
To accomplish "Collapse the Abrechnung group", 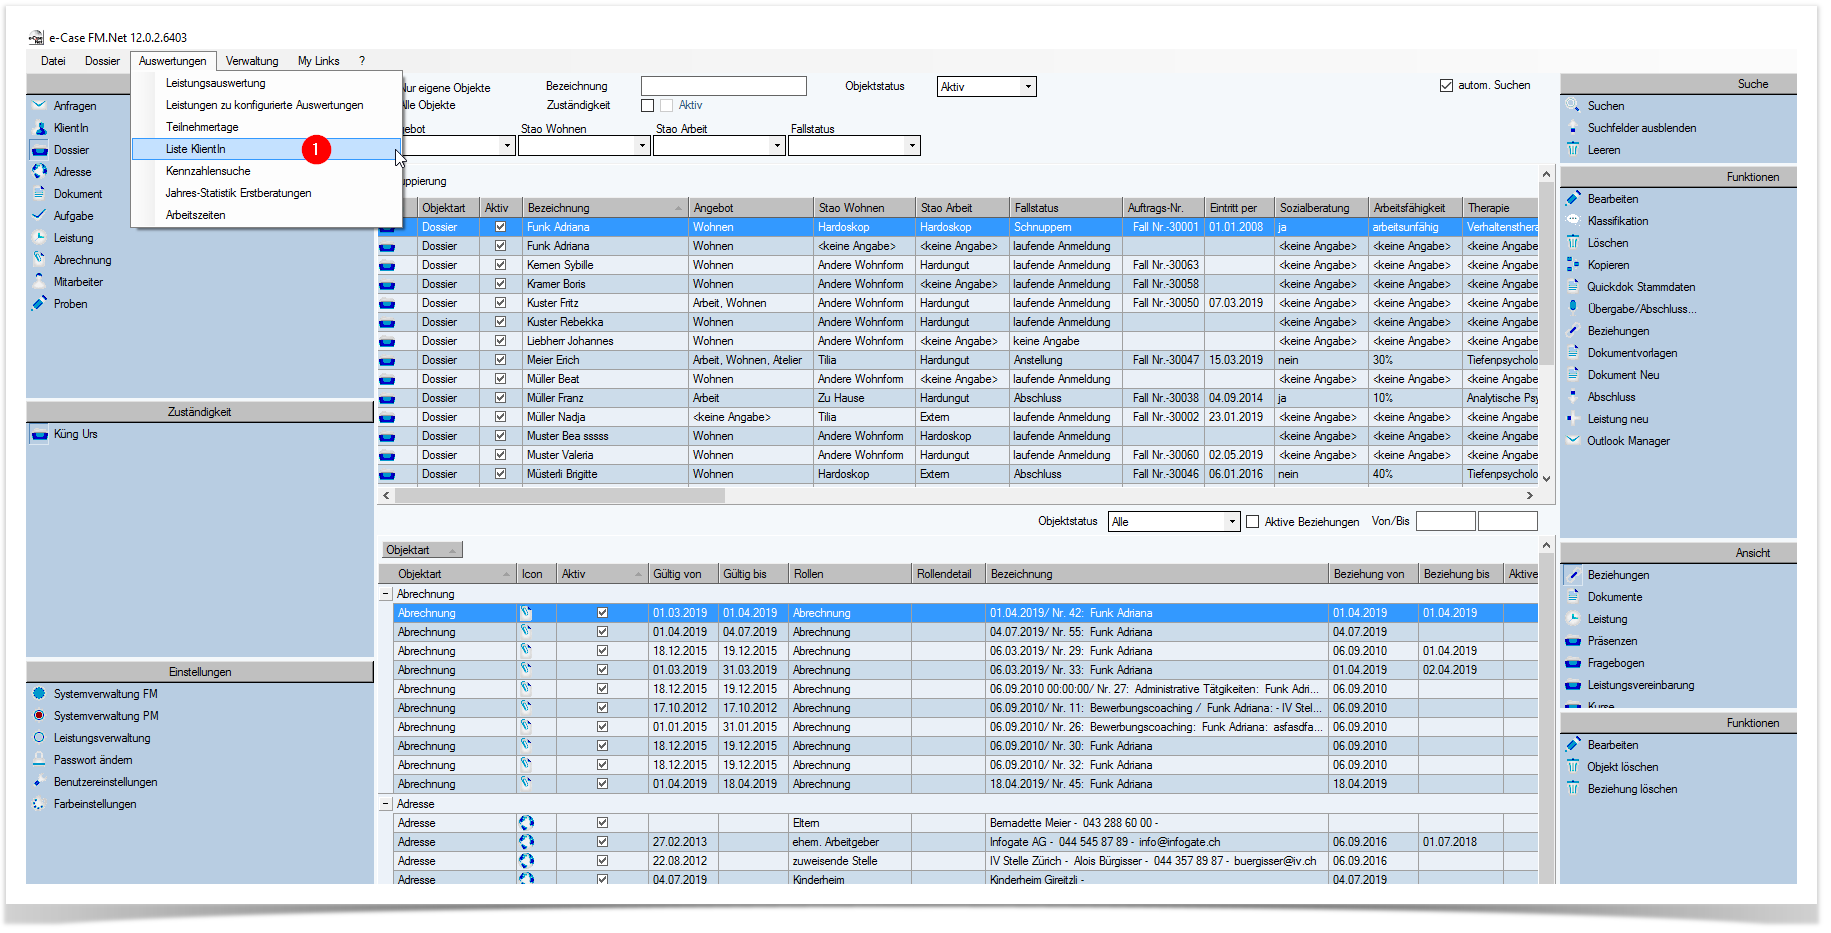I will coord(385,594).
